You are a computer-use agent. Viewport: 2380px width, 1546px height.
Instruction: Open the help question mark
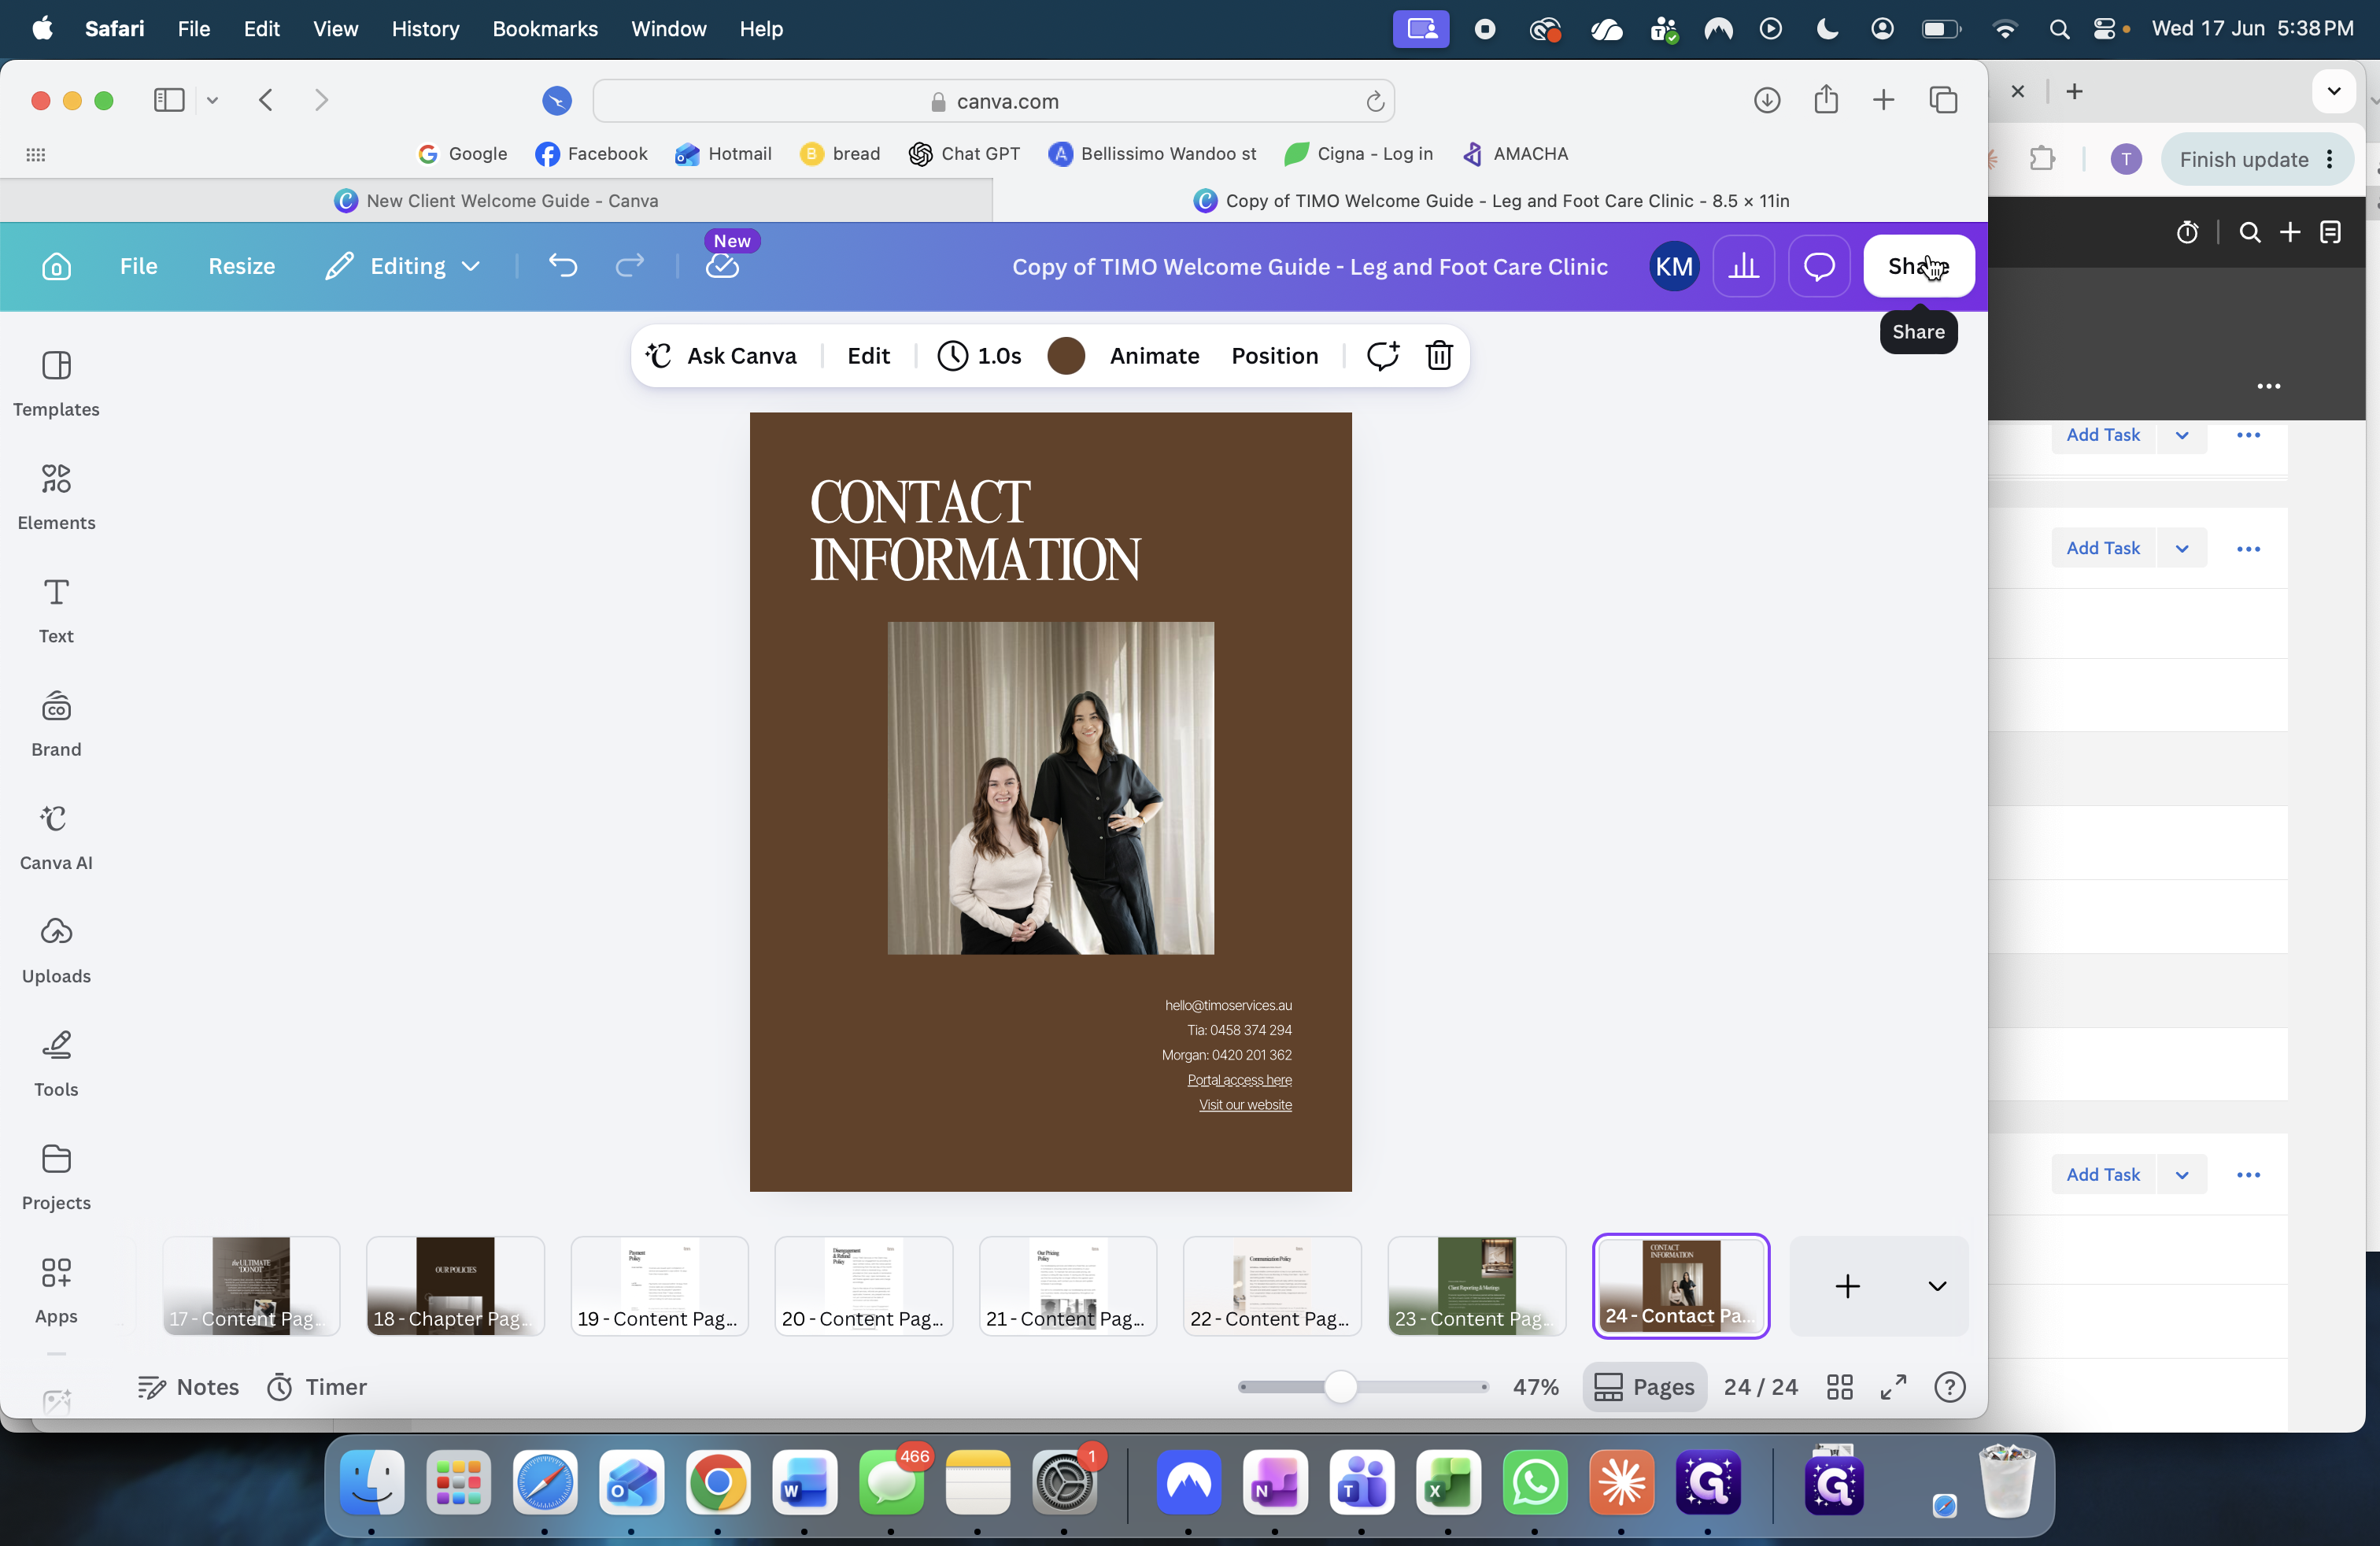[x=1950, y=1387]
